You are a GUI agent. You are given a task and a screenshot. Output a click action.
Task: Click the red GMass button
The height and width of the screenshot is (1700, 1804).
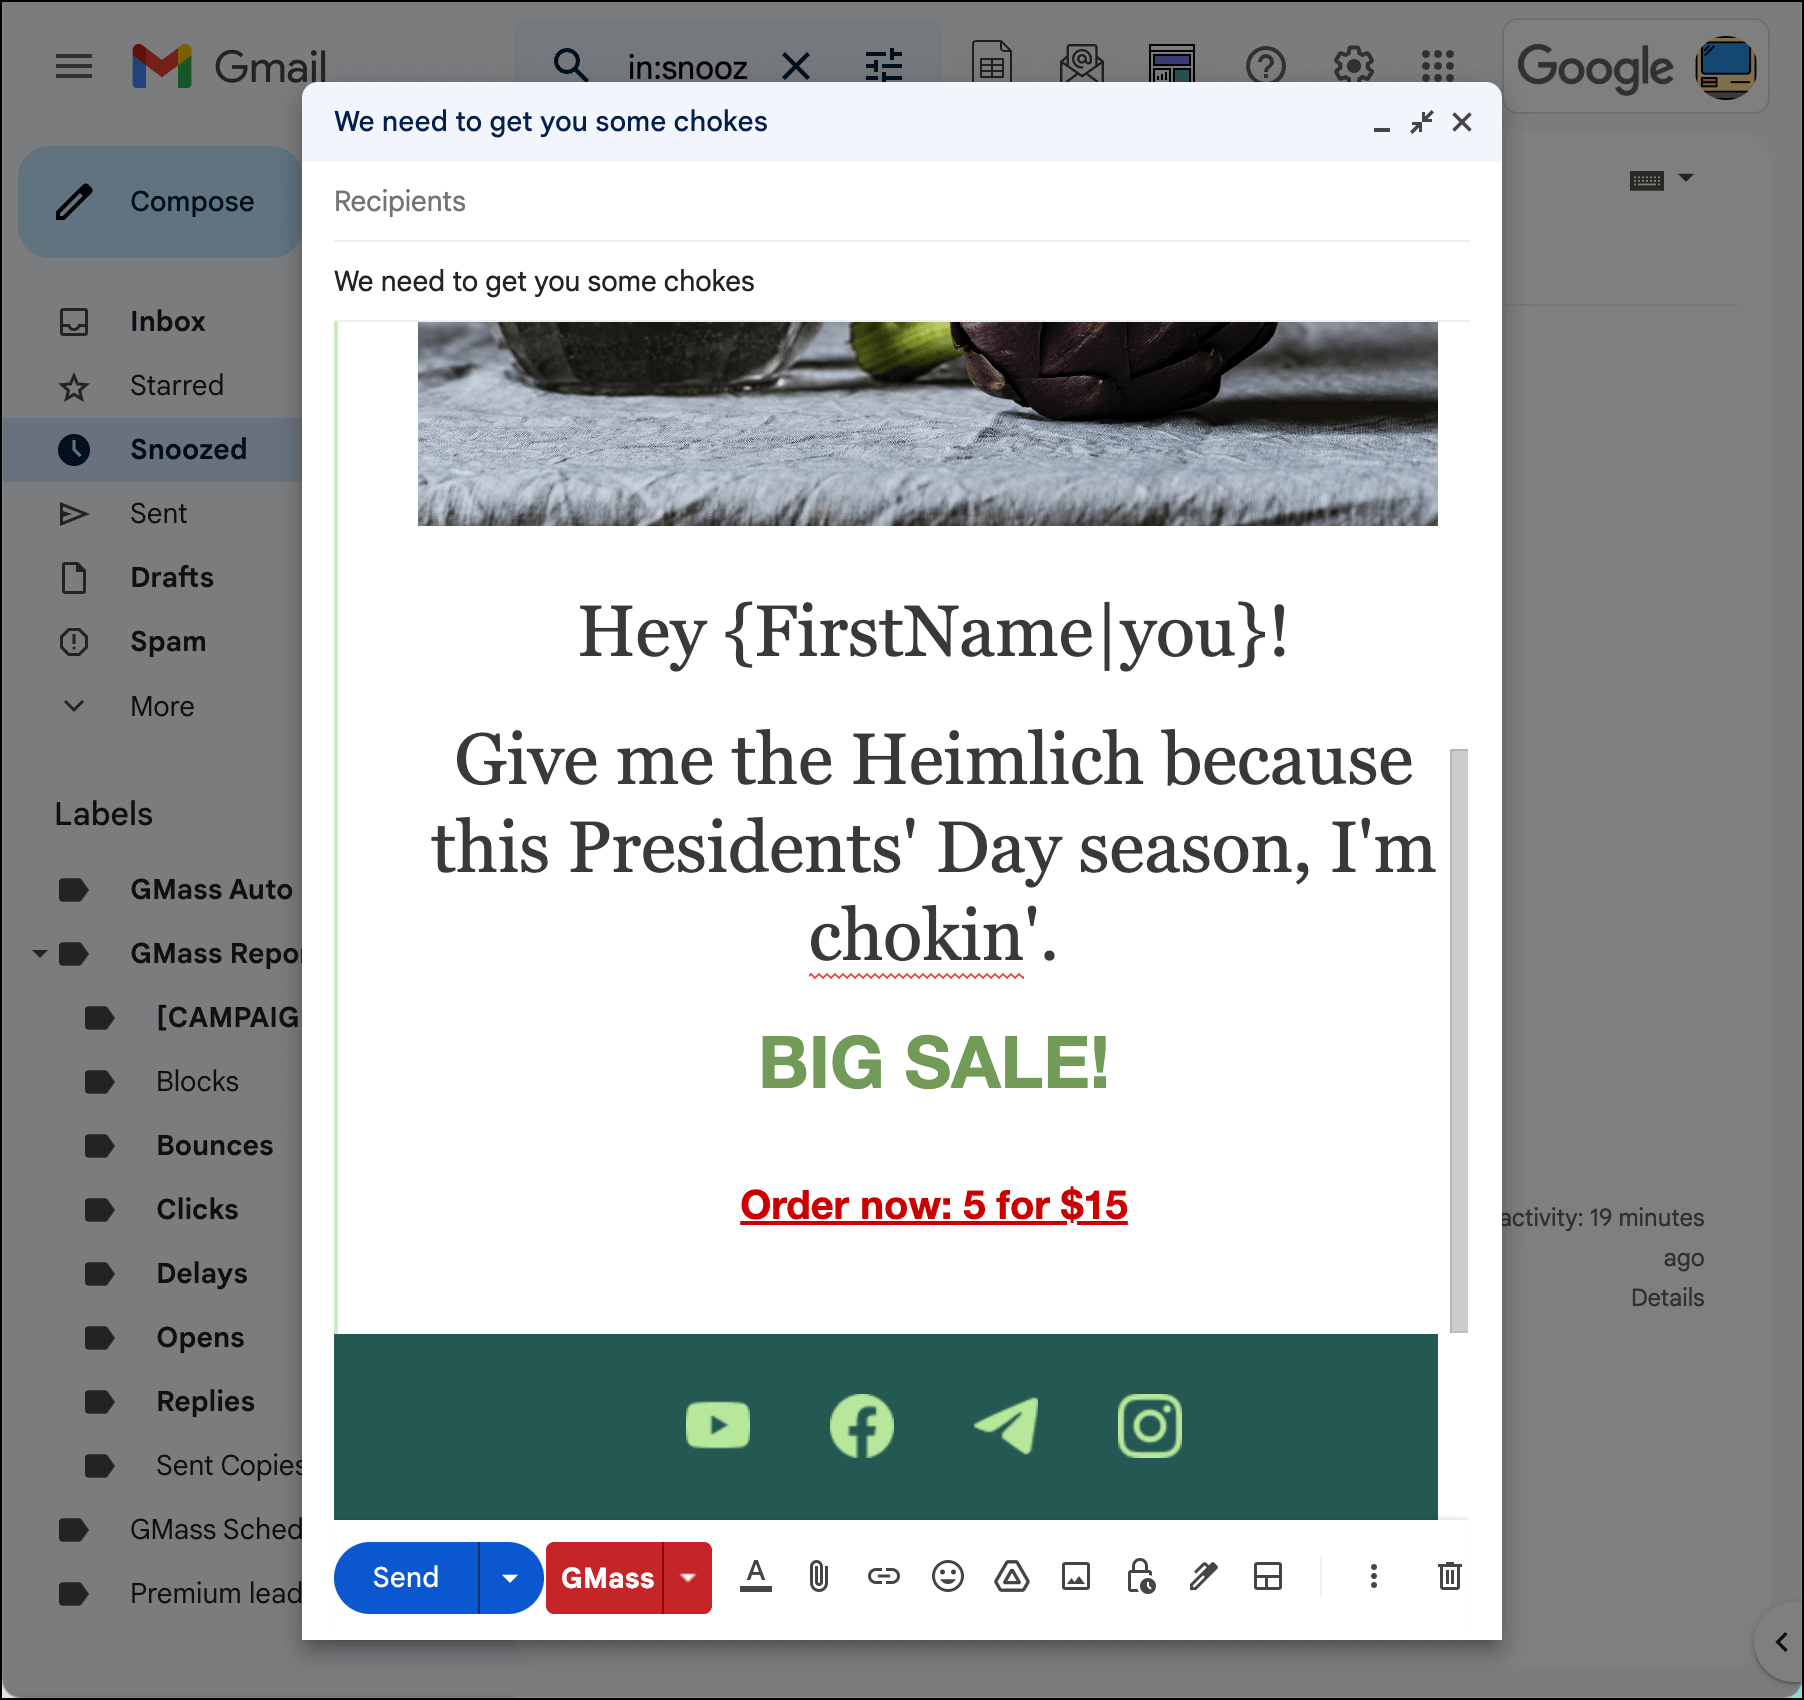point(606,1578)
